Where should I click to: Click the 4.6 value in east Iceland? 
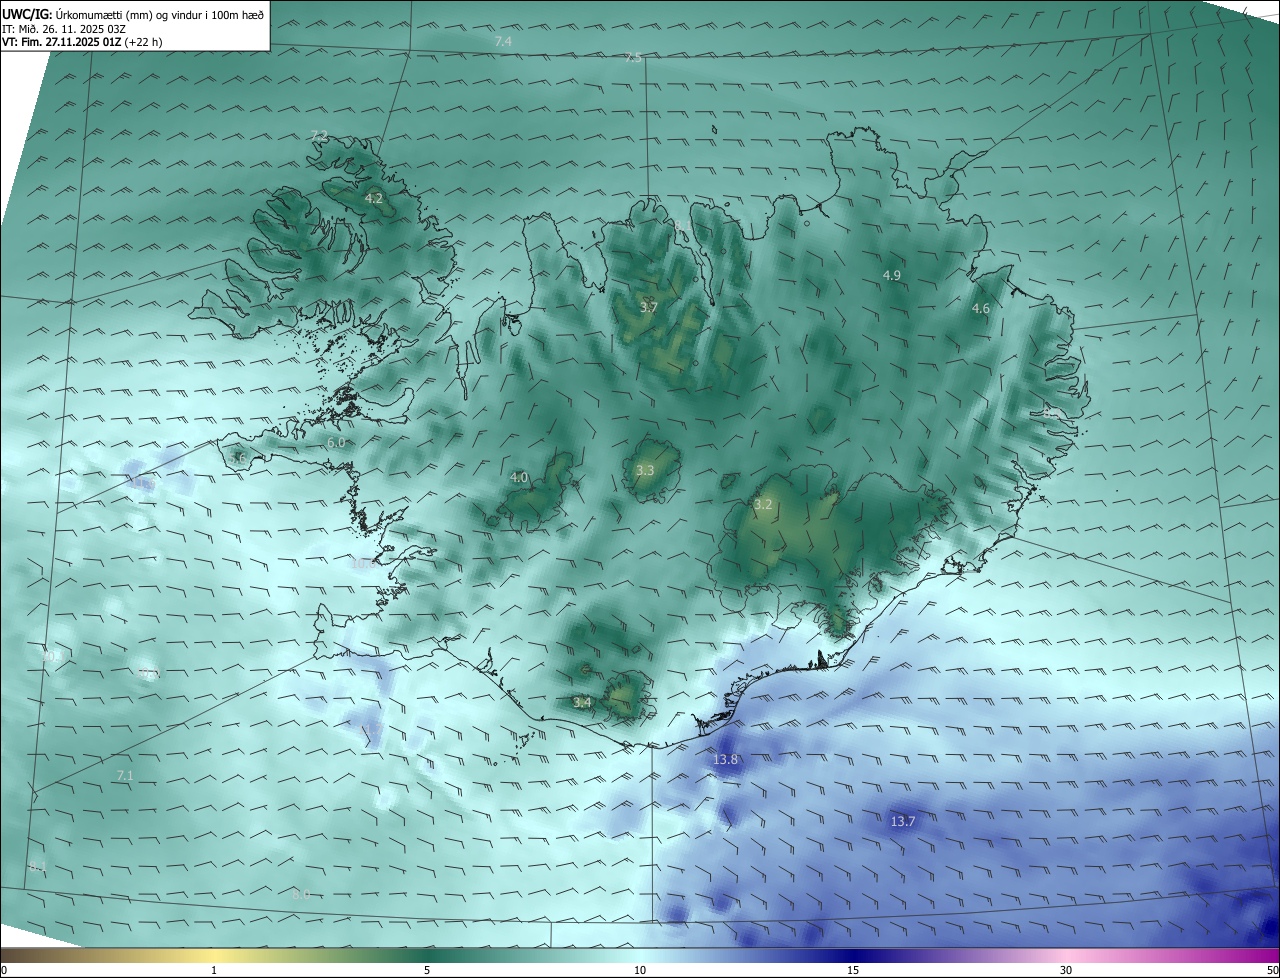click(981, 309)
